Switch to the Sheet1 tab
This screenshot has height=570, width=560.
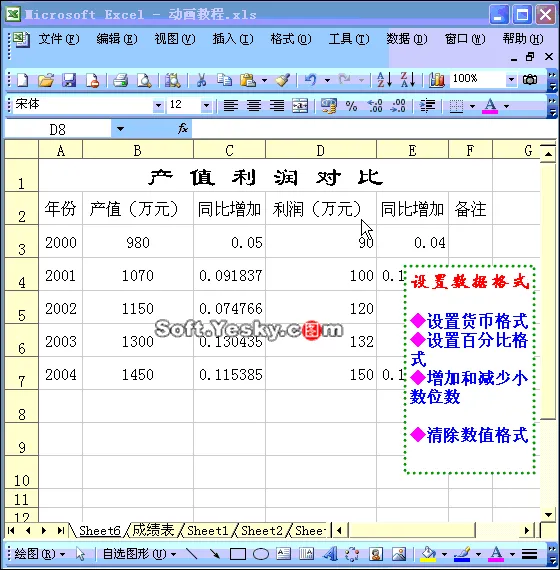click(x=208, y=530)
